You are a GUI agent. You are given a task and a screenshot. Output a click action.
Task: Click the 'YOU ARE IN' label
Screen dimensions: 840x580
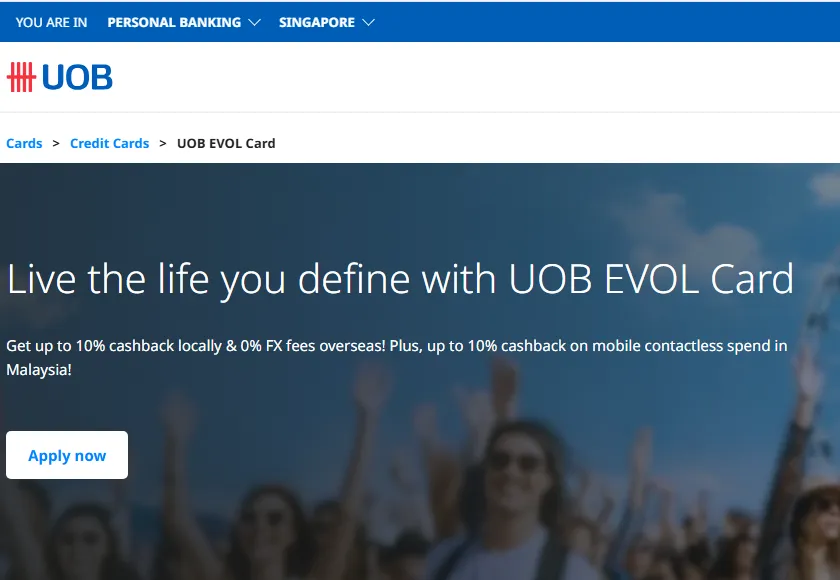pyautogui.click(x=51, y=22)
